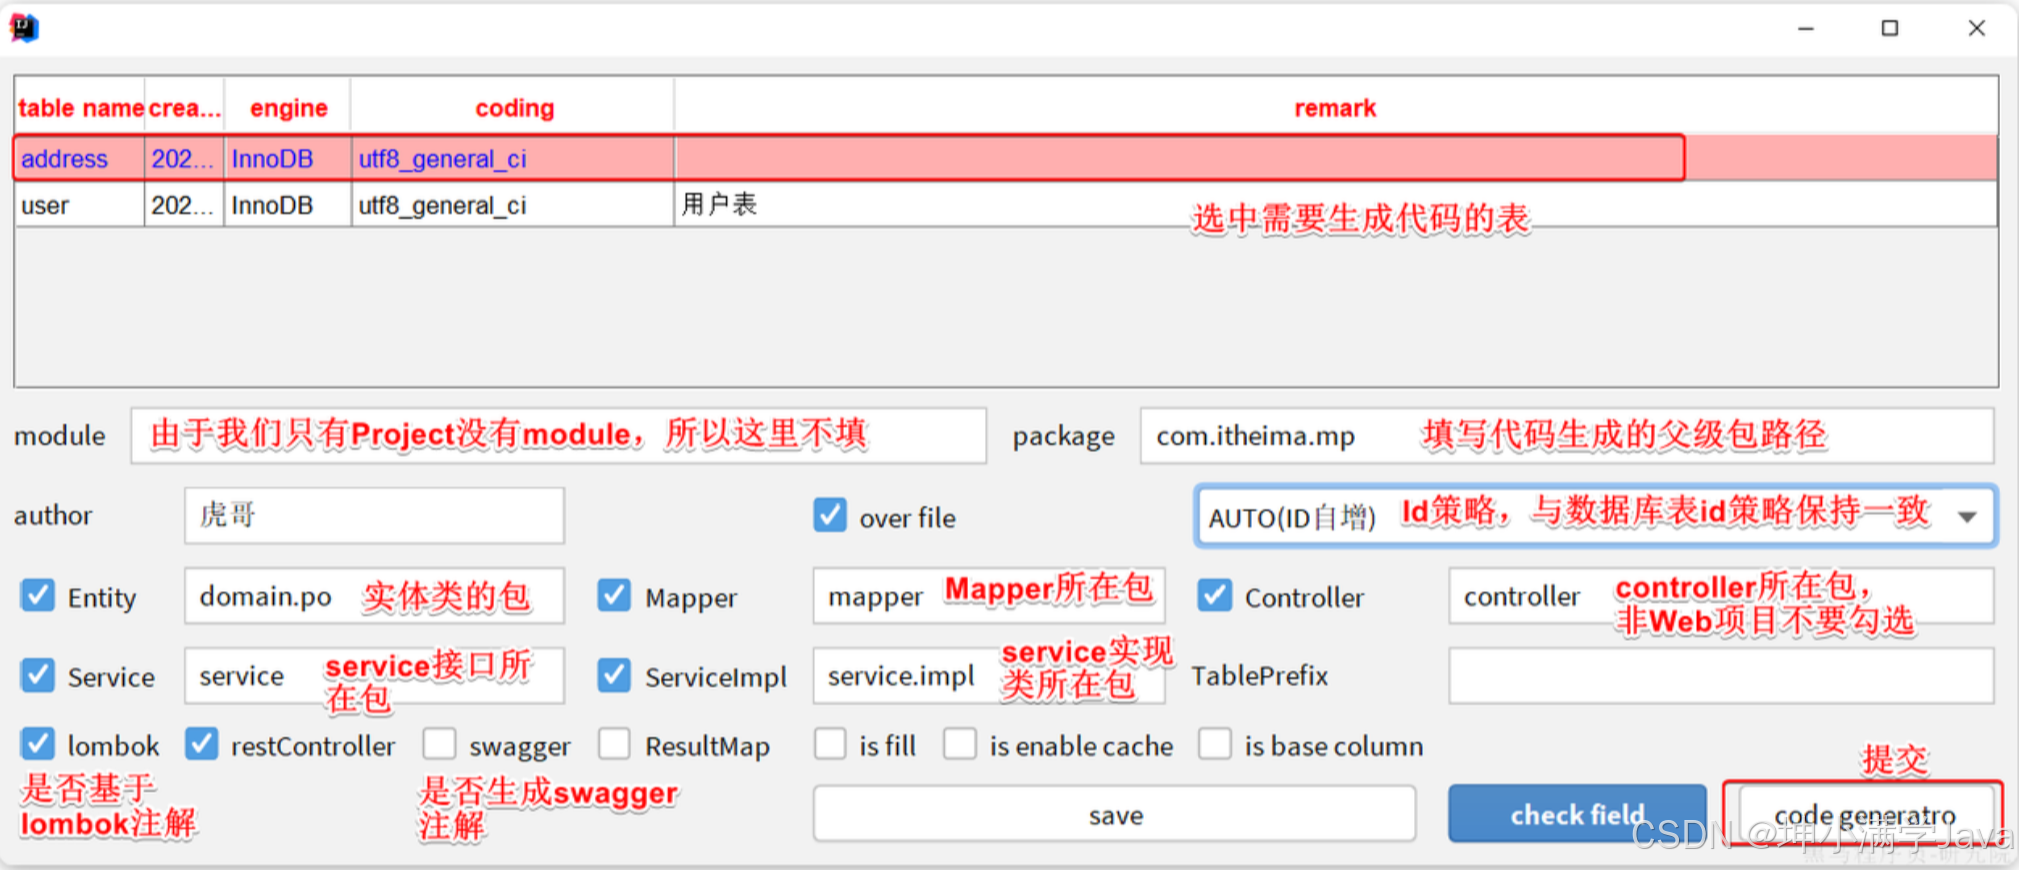Click the code generatro button
This screenshot has width=2019, height=870.
[x=1865, y=814]
